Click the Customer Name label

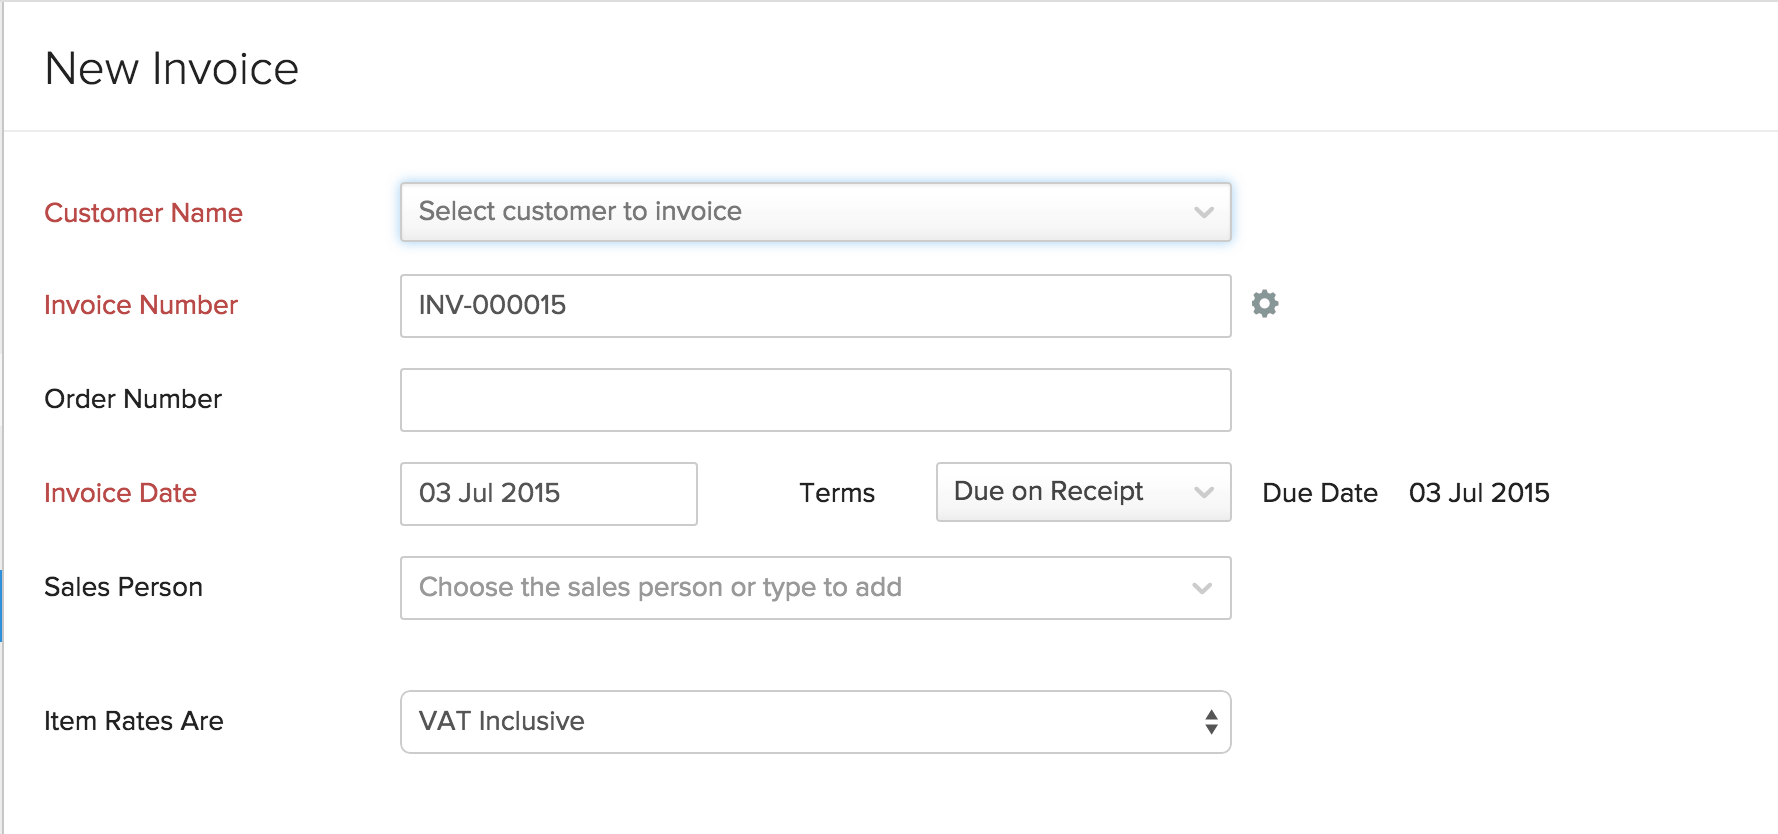coord(143,213)
